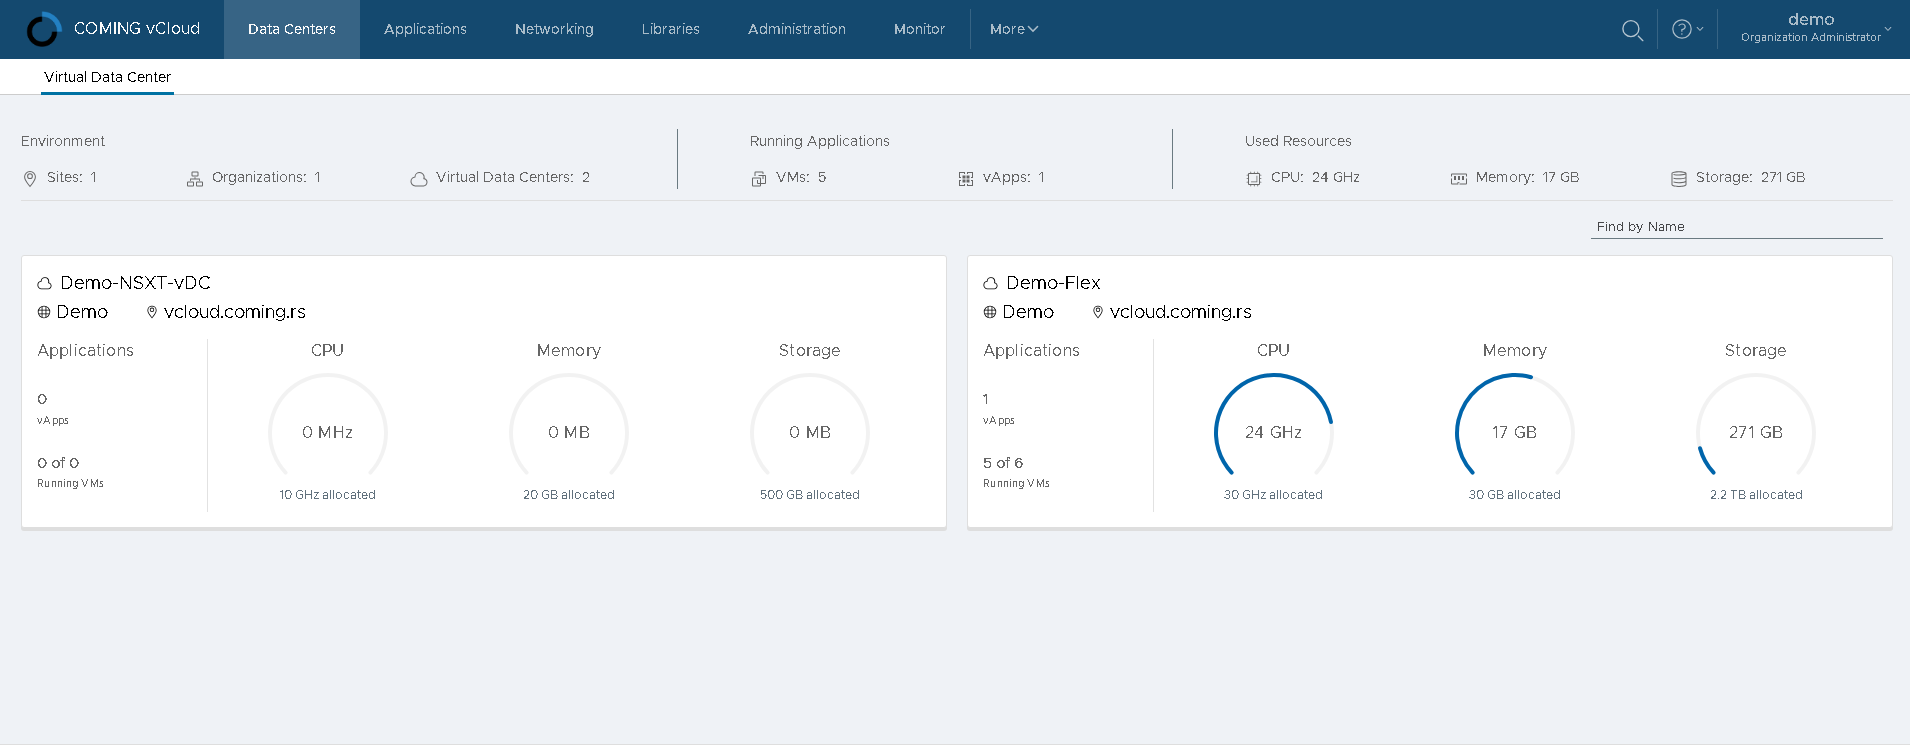This screenshot has width=1910, height=745.
Task: Open the Administration menu
Action: pyautogui.click(x=797, y=29)
